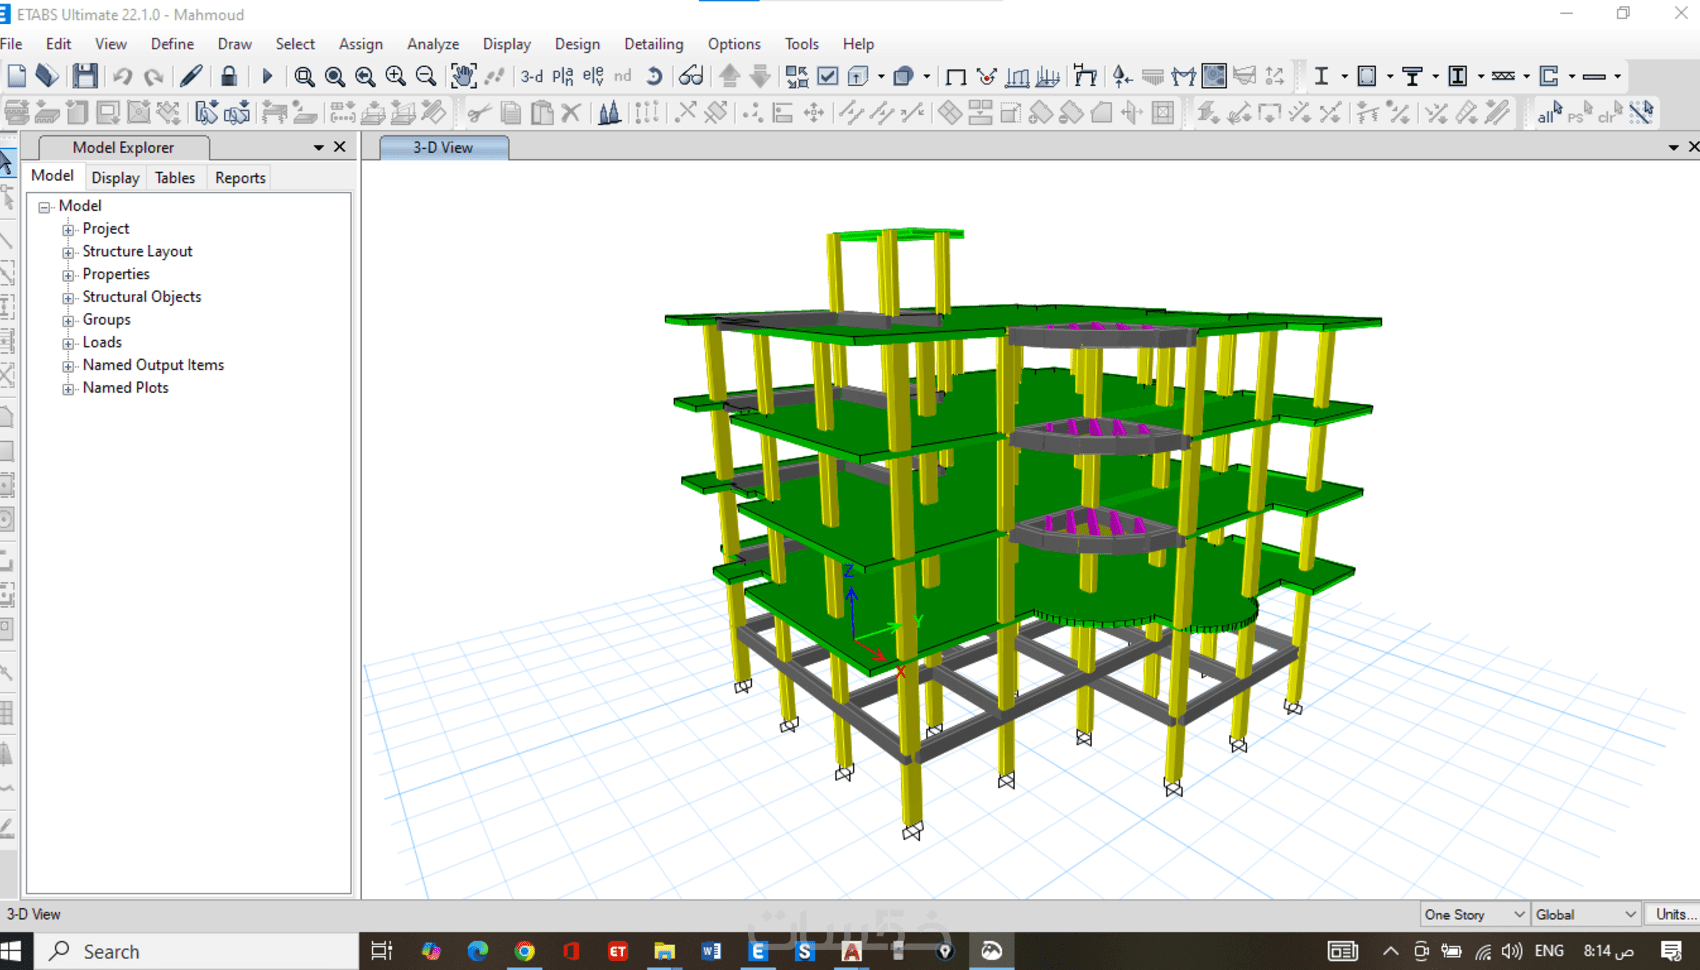Open the Analyze menu

433,44
